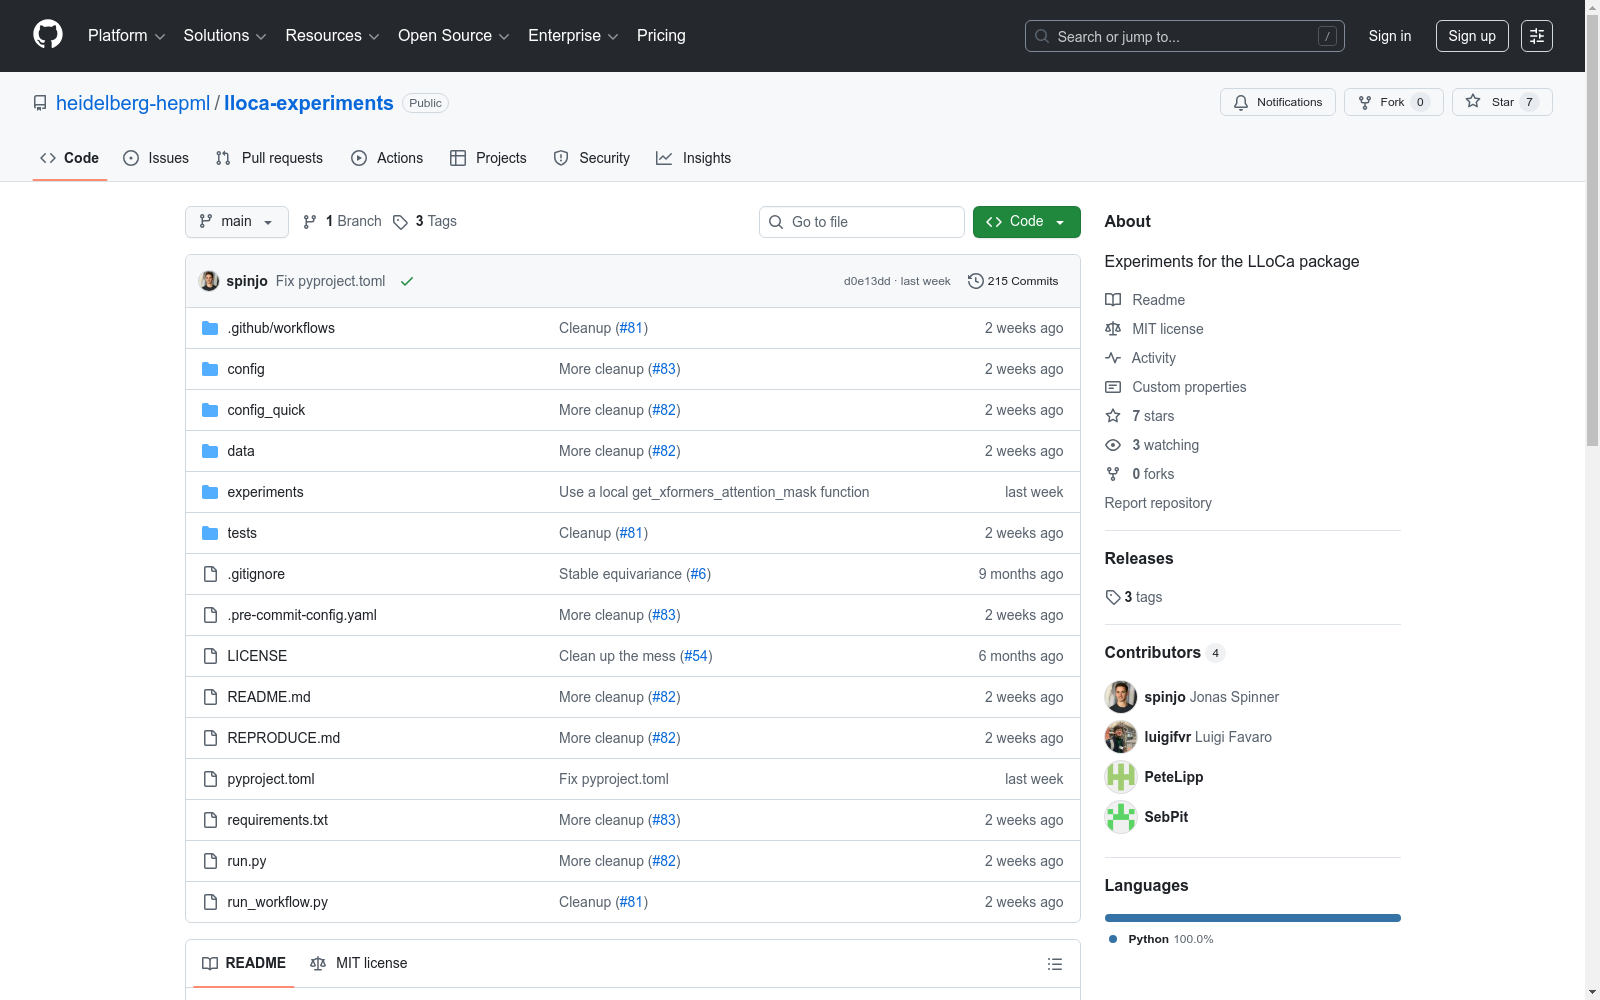View the 1 Branch link
The height and width of the screenshot is (1000, 1600).
tap(342, 221)
